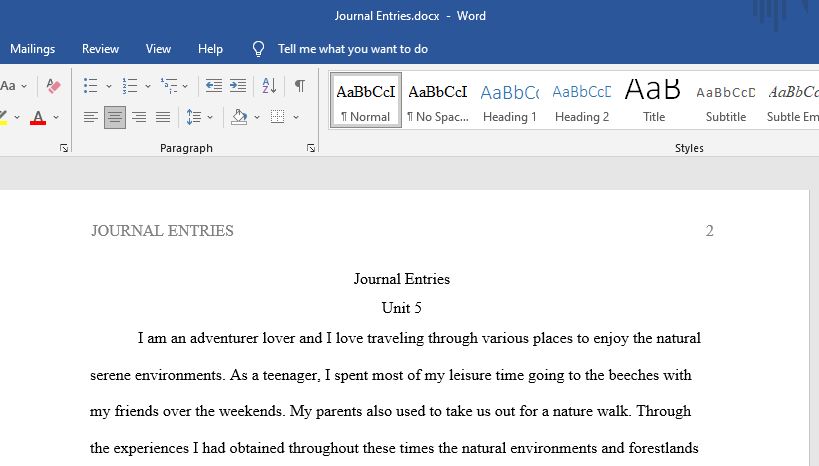This screenshot has width=819, height=466.
Task: Click Clear All Formatting eraser icon
Action: click(53, 86)
